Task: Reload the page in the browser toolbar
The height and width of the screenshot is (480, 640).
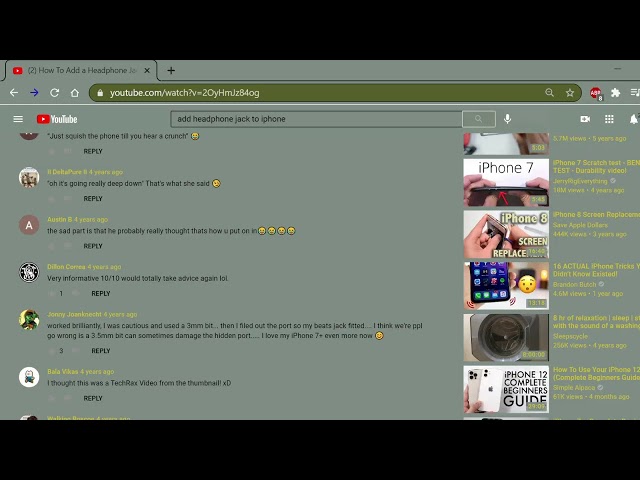Action: point(54,93)
